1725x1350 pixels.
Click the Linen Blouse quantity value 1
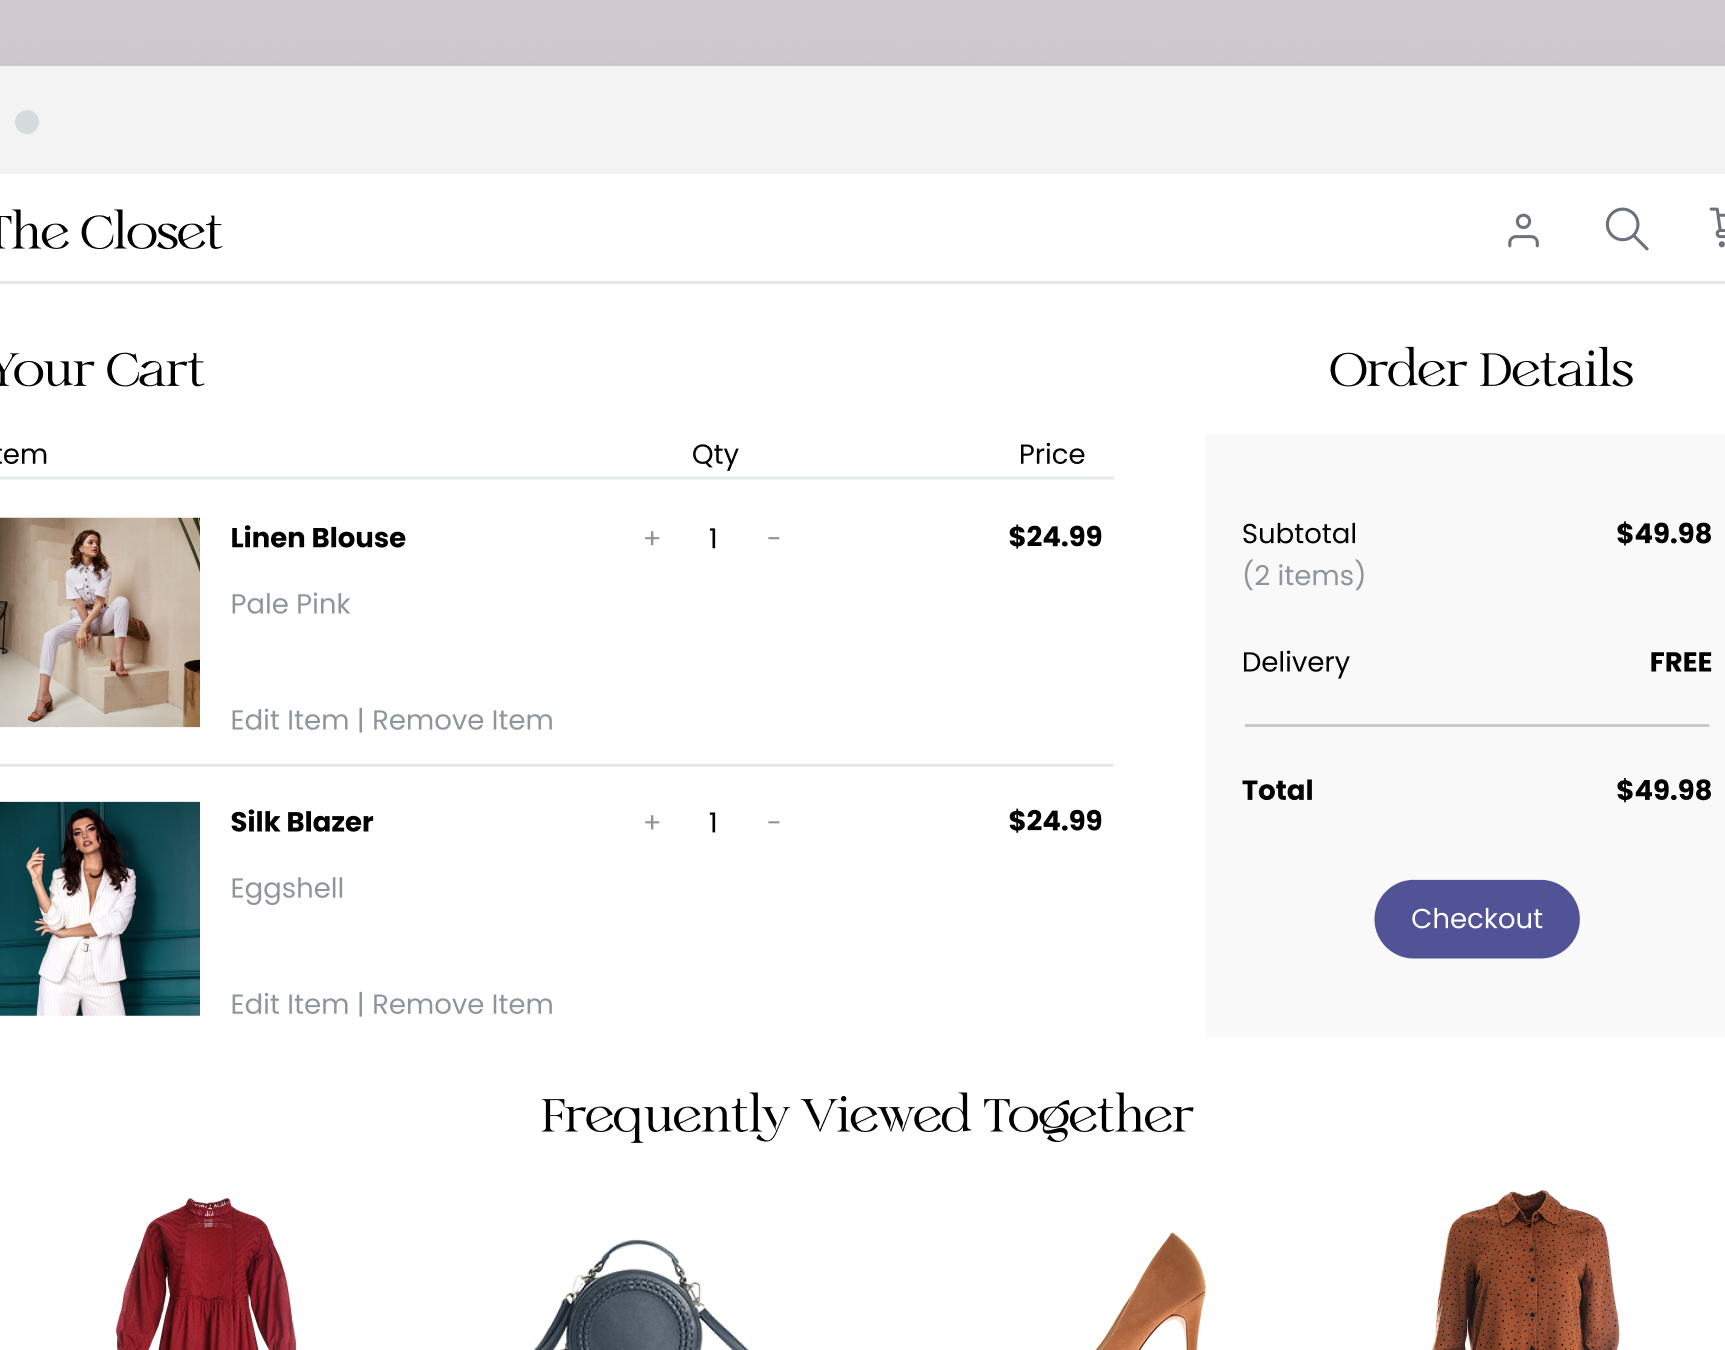[x=713, y=539]
